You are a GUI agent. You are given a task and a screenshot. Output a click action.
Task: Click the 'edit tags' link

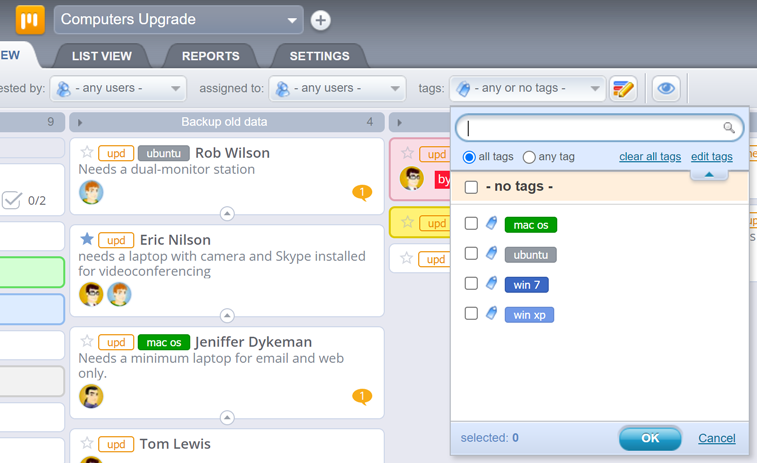coord(712,156)
